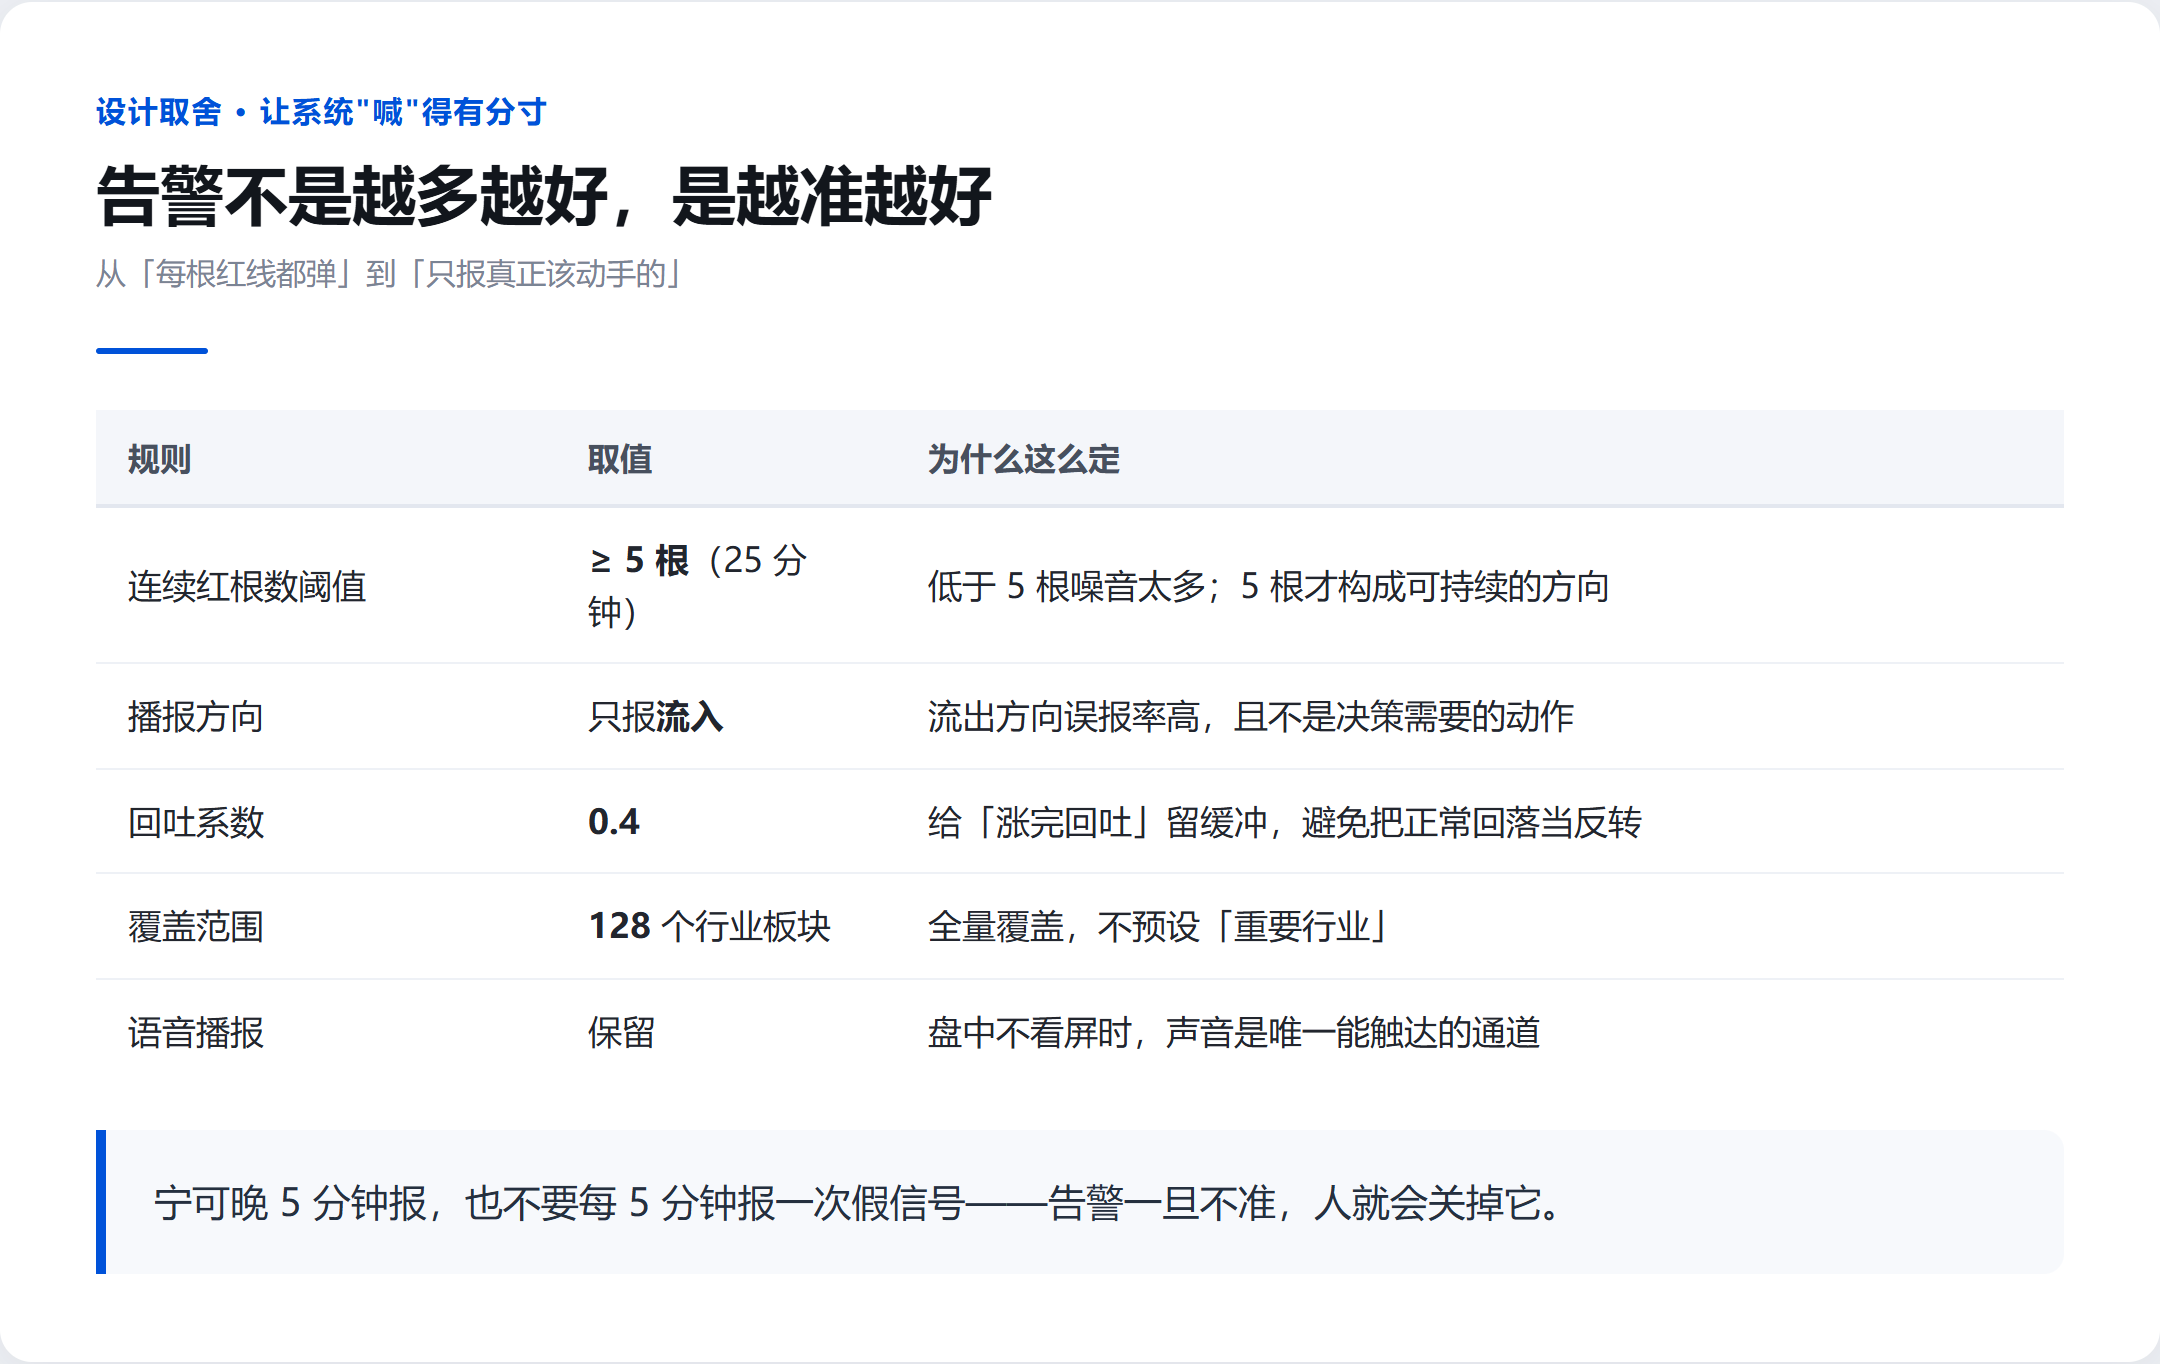Click the reason 流出方向误报率高

point(1064,716)
